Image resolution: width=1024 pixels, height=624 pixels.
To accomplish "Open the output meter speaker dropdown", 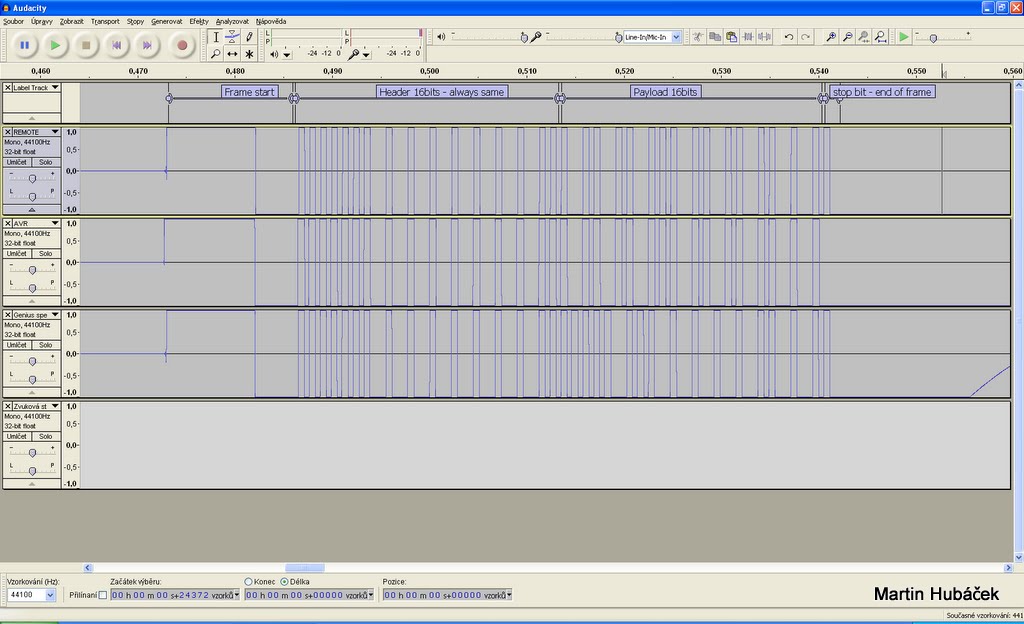I will (x=287, y=55).
